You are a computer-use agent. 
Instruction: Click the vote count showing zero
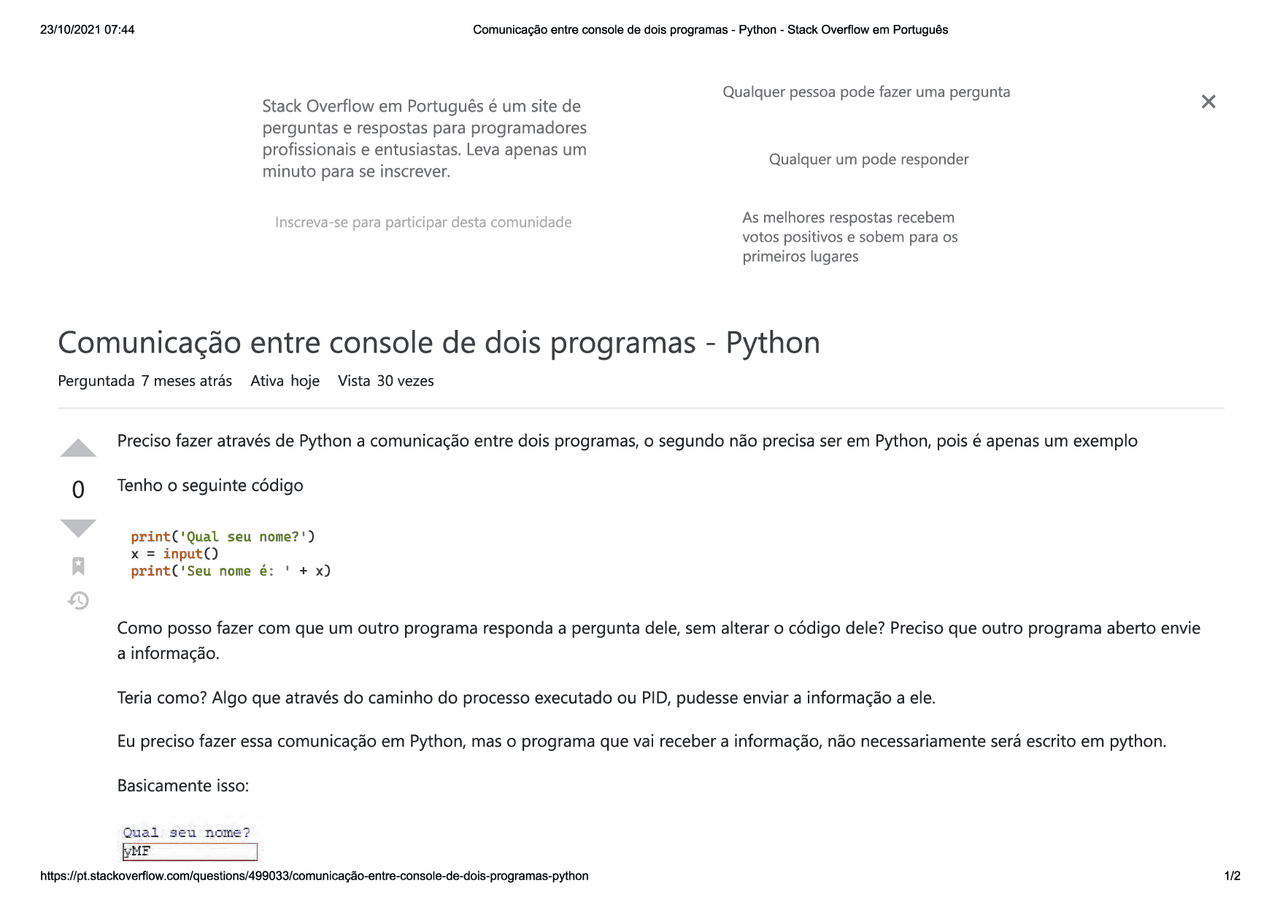78,489
